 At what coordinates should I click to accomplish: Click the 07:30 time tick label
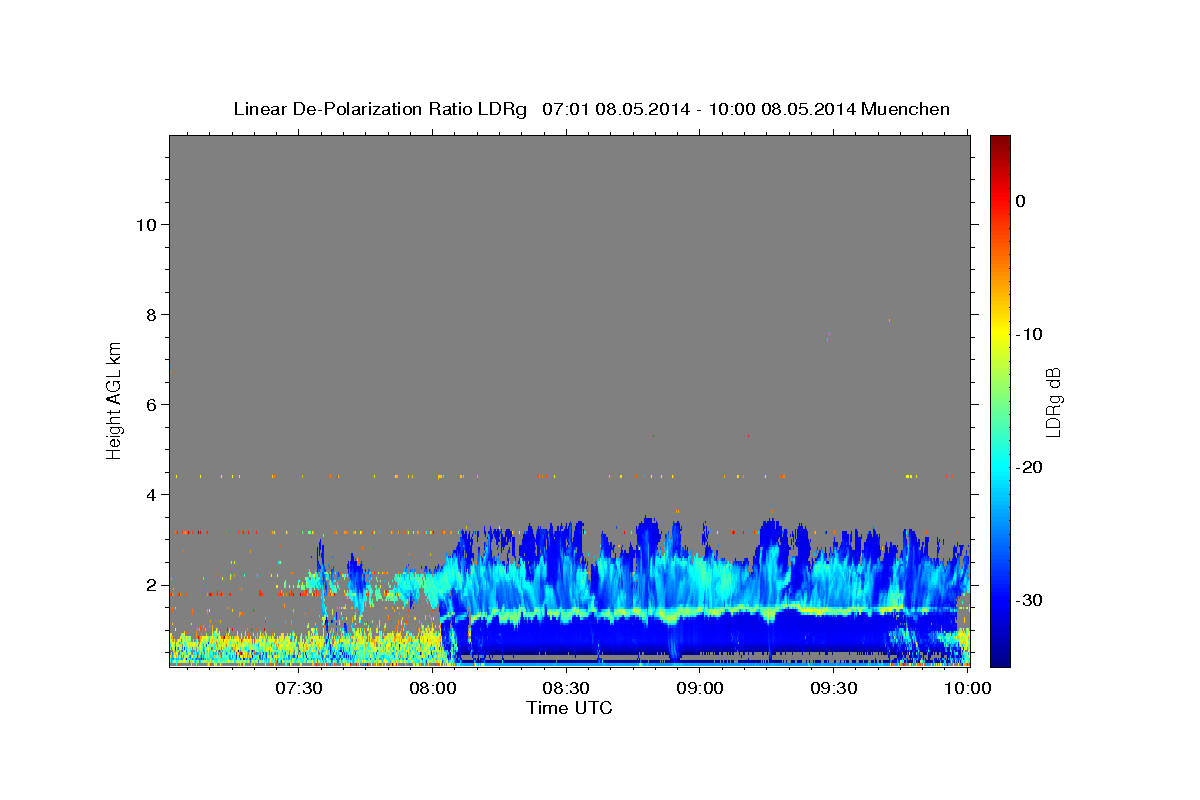click(x=300, y=689)
